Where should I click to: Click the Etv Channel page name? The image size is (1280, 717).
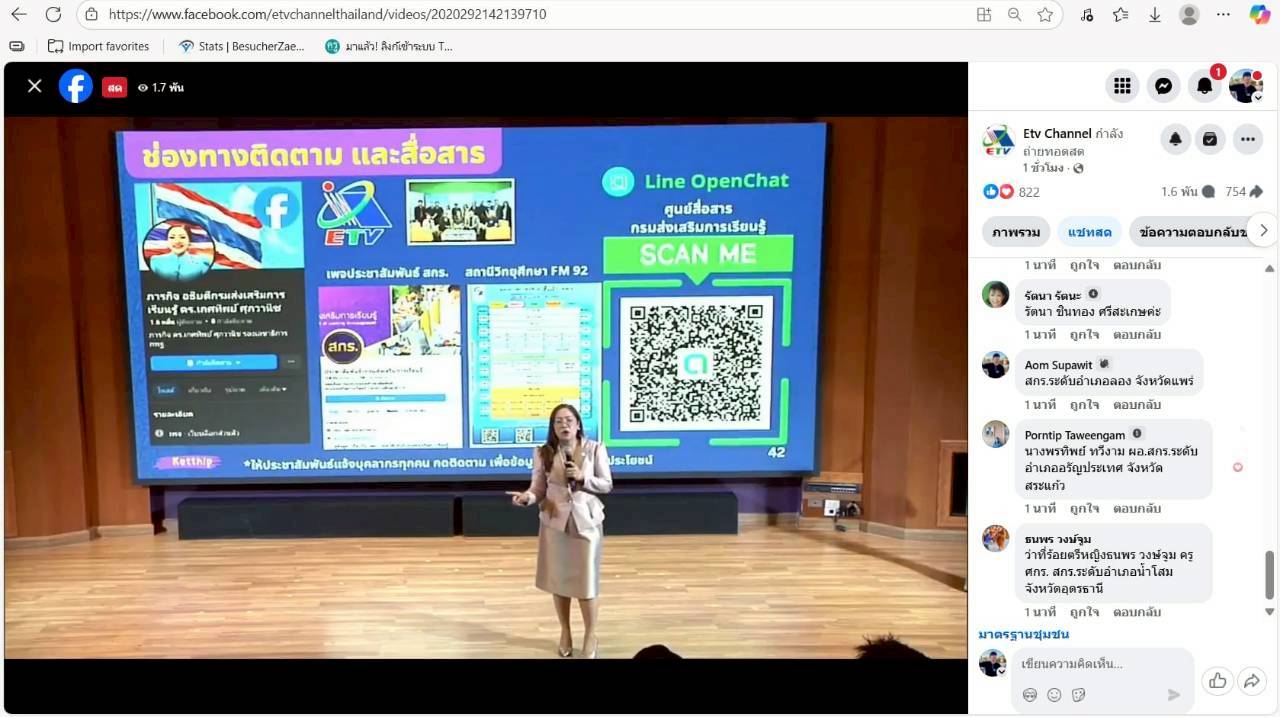pos(1057,134)
